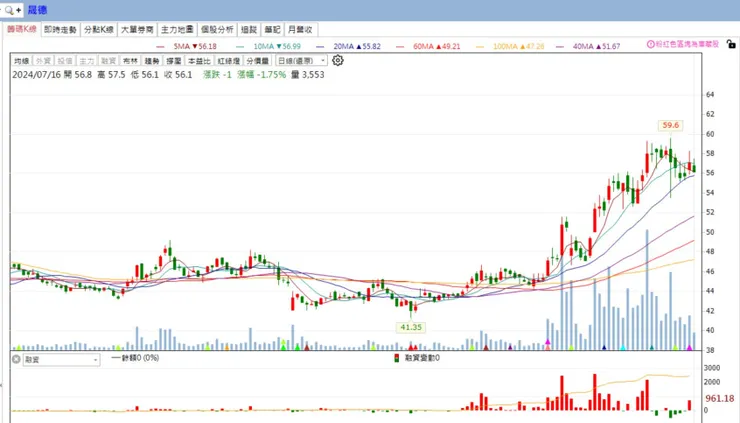740x423 pixels.
Task: Click the 20MA blue legend line
Action: (x=320, y=46)
